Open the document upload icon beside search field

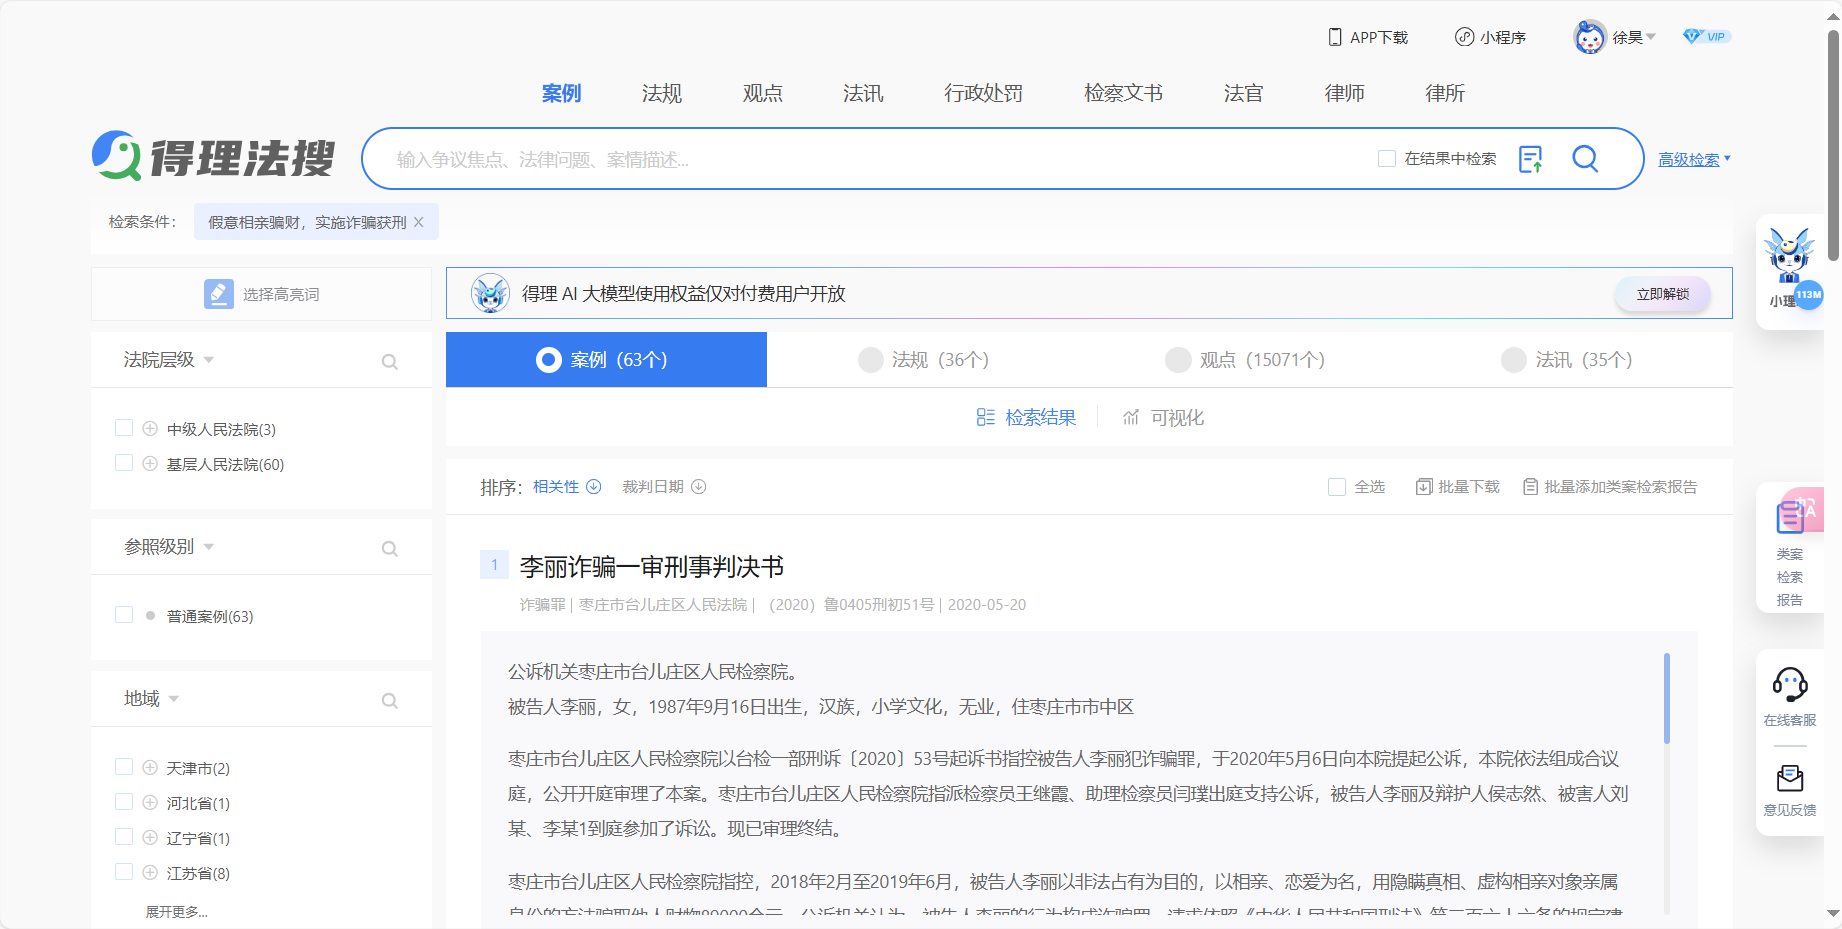pyautogui.click(x=1531, y=158)
